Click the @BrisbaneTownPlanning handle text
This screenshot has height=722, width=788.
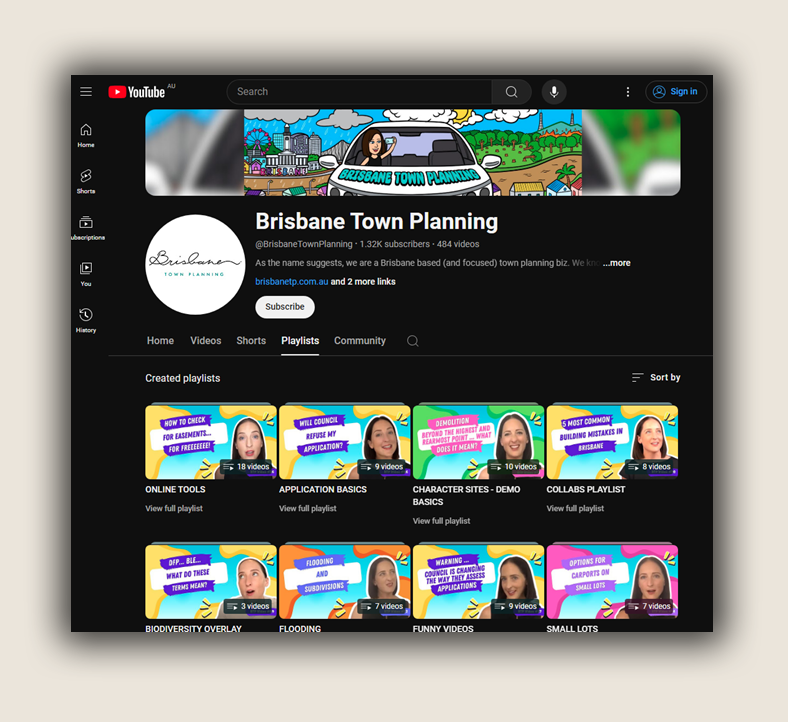304,244
